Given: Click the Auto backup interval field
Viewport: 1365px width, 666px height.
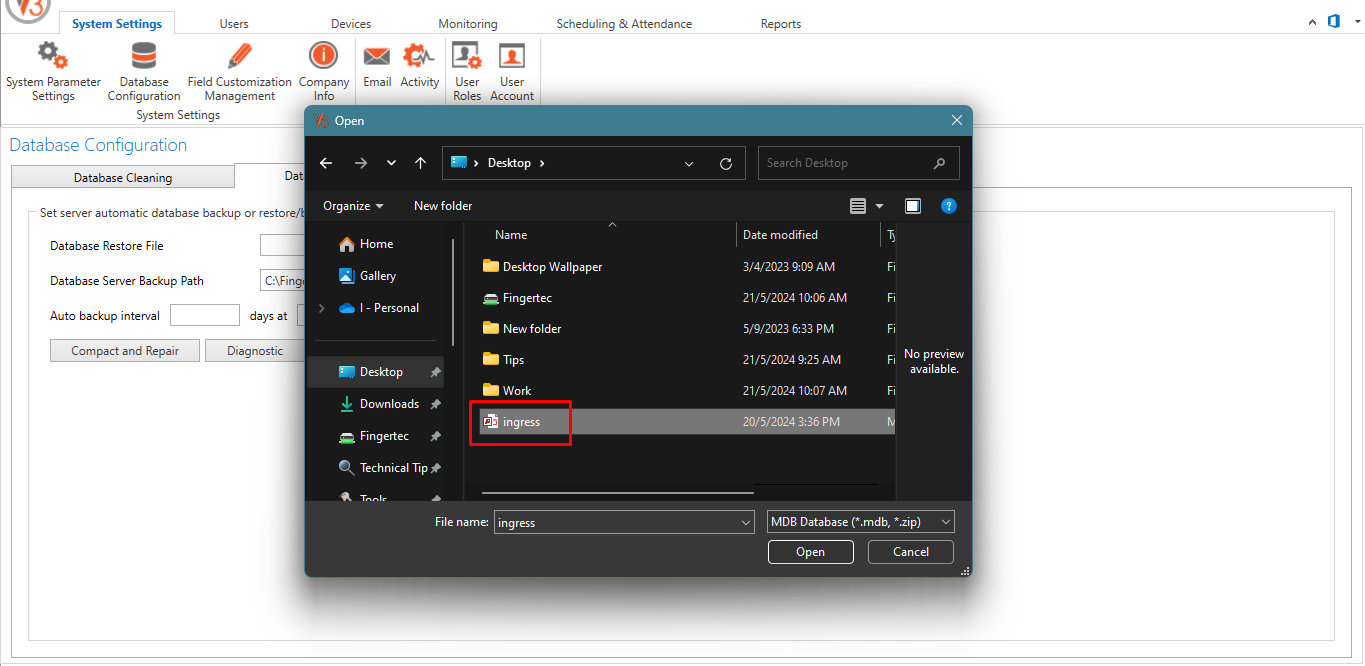Looking at the screenshot, I should 205,316.
